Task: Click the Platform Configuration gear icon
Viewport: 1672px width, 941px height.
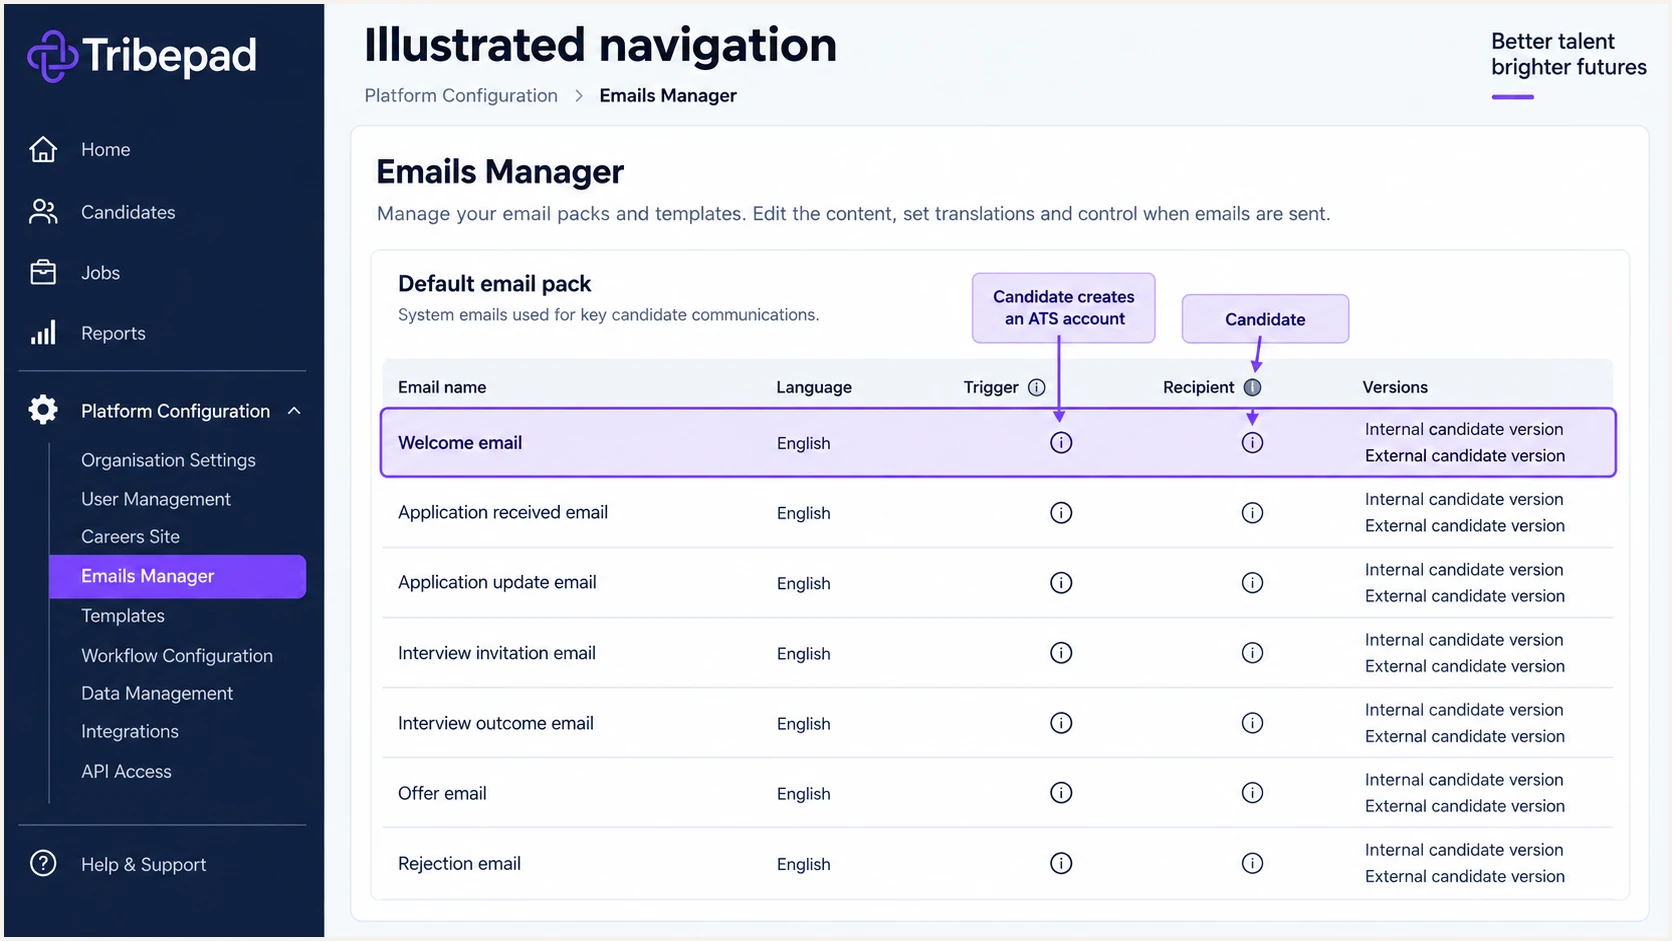Action: click(43, 410)
